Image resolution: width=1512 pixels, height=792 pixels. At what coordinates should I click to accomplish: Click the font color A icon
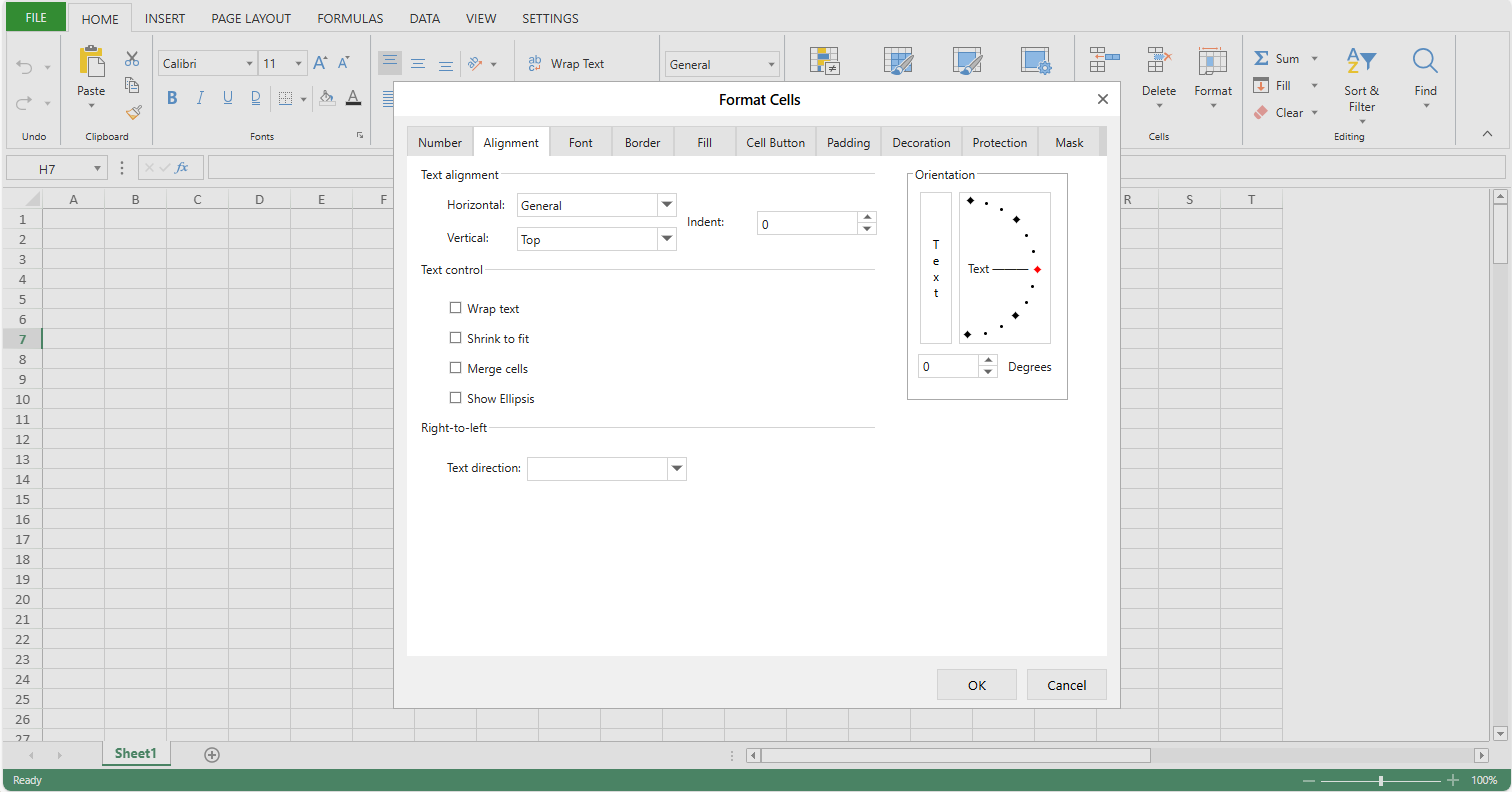point(353,98)
